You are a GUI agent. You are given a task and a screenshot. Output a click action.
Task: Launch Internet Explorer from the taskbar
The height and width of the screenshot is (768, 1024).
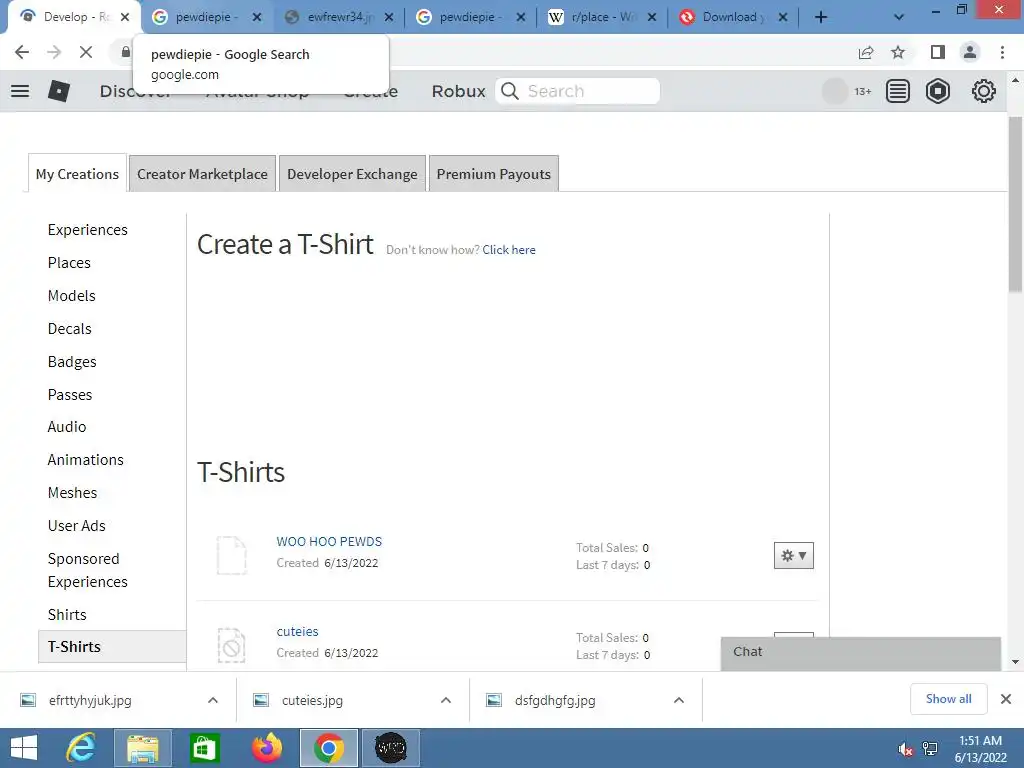point(81,748)
